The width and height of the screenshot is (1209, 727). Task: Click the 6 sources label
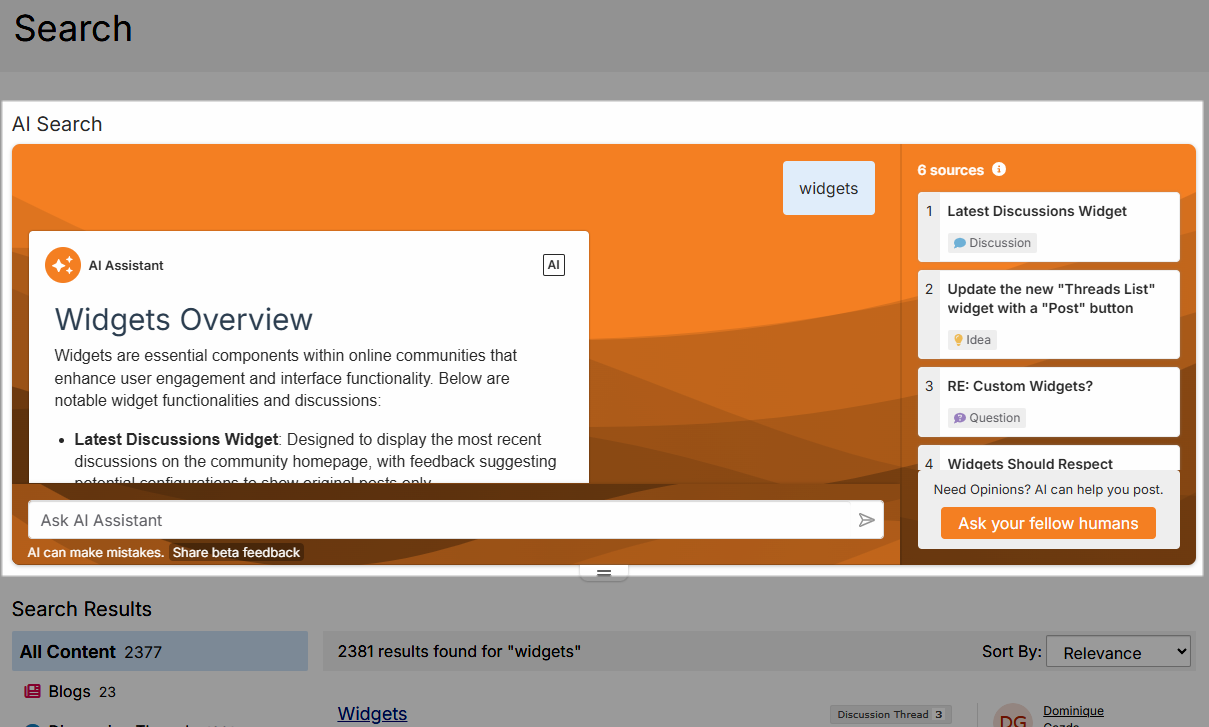coord(951,170)
